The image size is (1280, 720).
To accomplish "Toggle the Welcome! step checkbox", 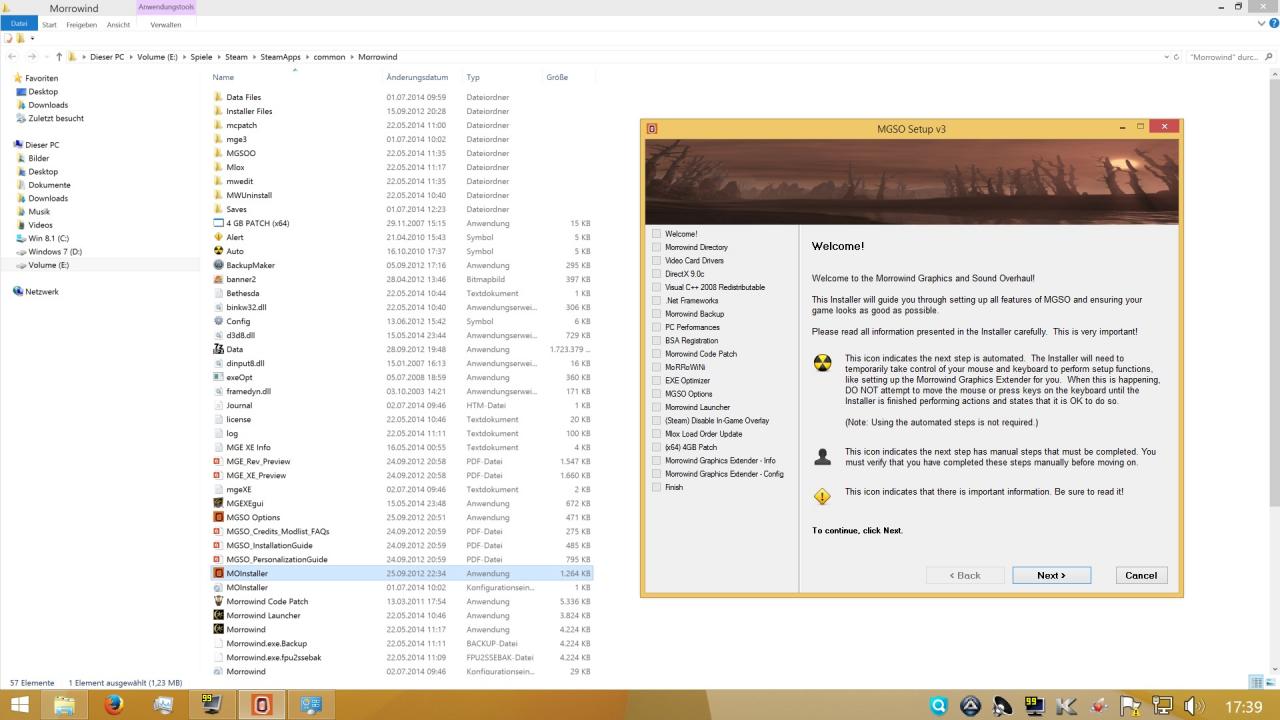I will pos(656,234).
